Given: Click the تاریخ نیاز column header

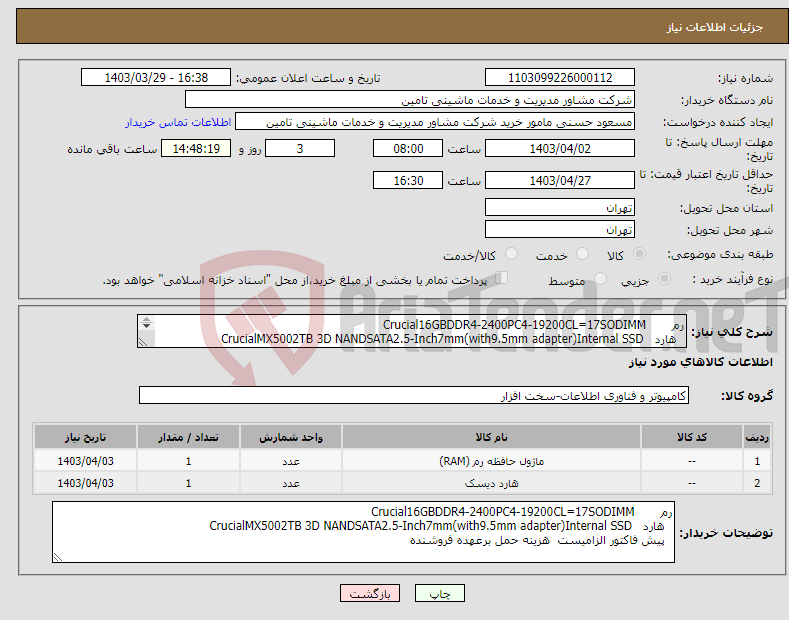Looking at the screenshot, I should pyautogui.click(x=86, y=437).
